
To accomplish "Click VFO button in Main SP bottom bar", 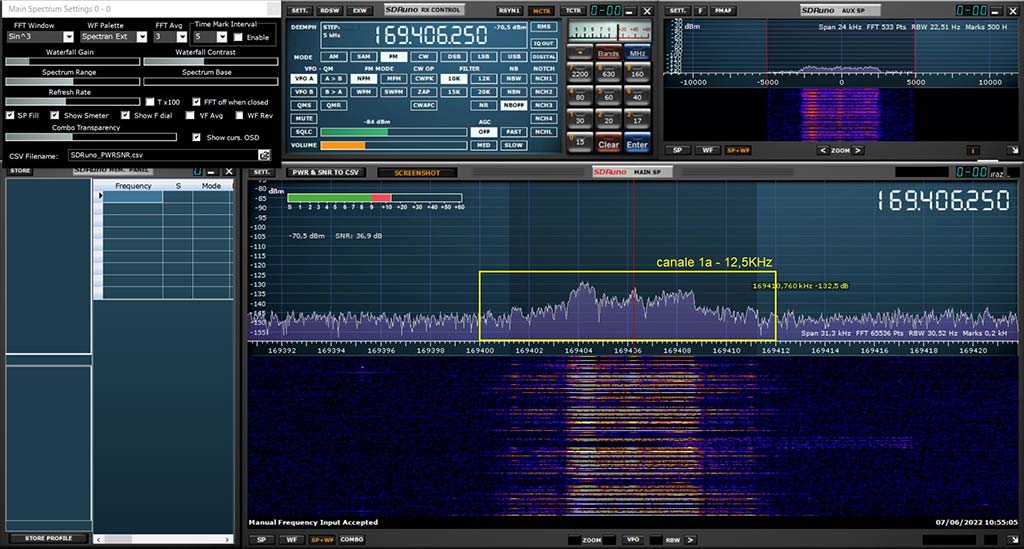I will tap(633, 540).
